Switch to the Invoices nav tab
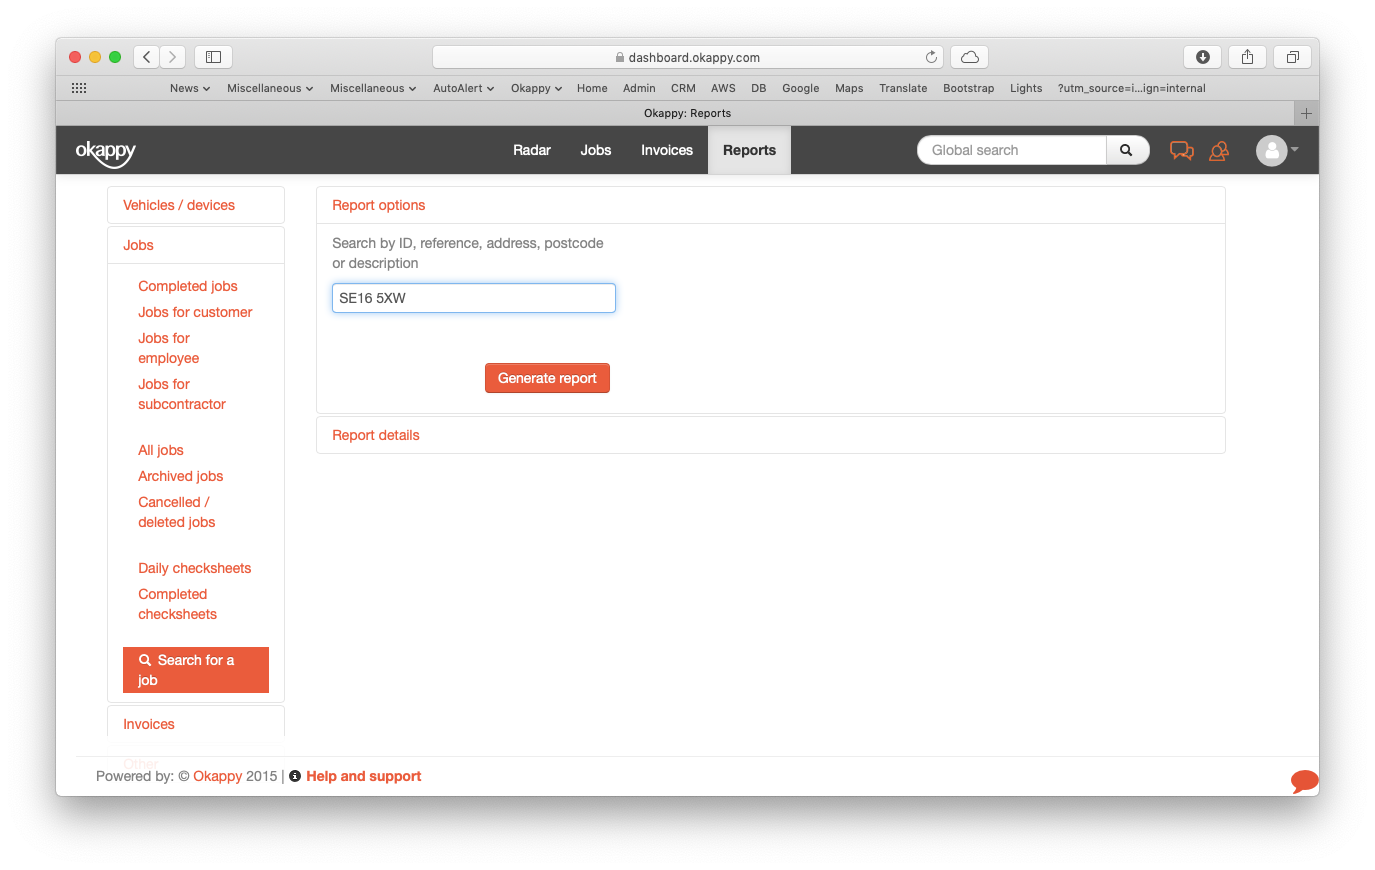1375x870 pixels. [x=666, y=150]
